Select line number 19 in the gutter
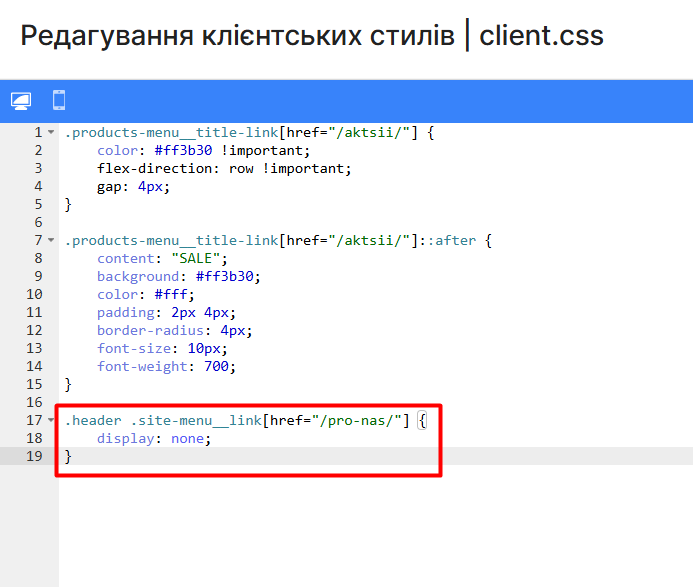 coord(34,456)
